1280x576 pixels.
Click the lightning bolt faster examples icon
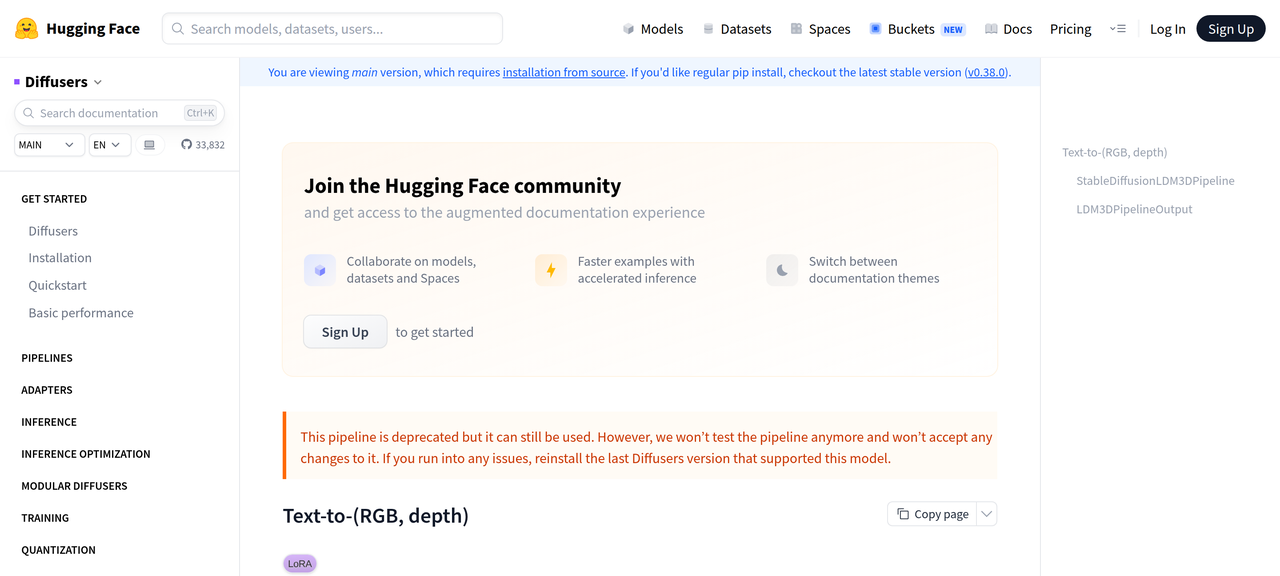pos(550,270)
